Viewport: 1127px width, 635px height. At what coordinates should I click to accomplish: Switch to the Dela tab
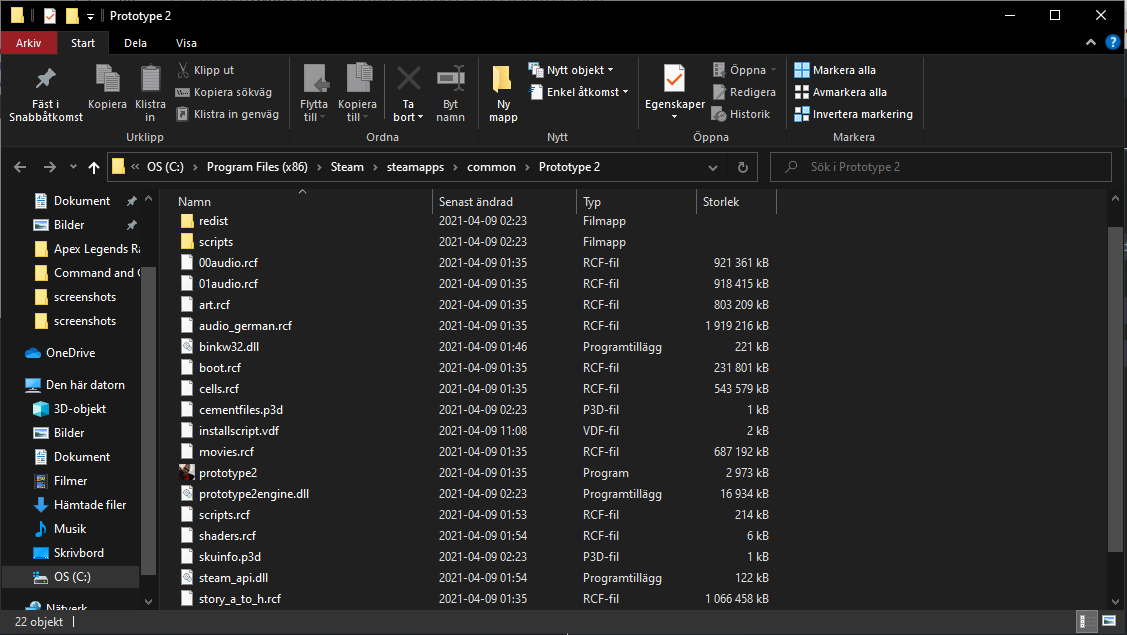[135, 43]
